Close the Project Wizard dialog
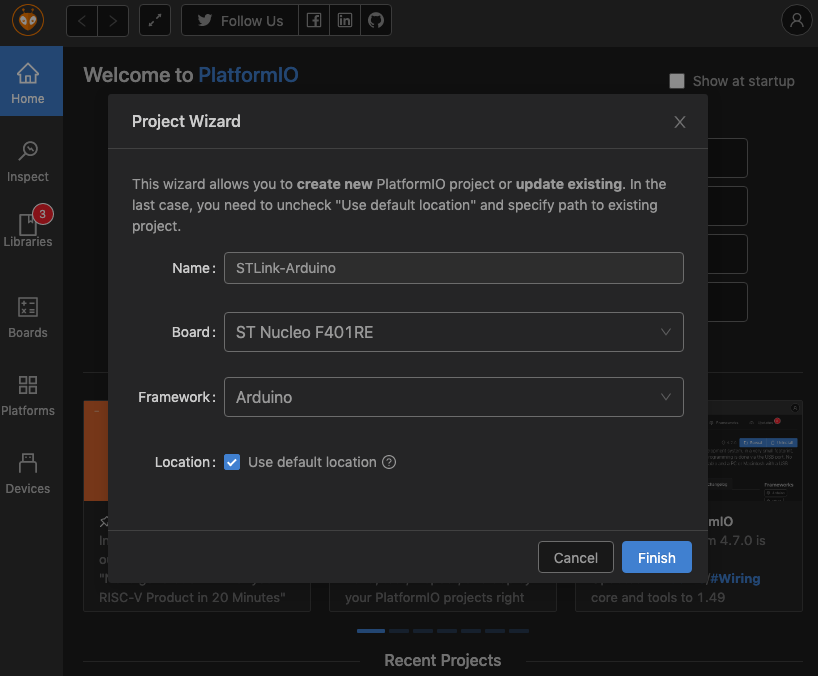The height and width of the screenshot is (676, 818). tap(679, 122)
